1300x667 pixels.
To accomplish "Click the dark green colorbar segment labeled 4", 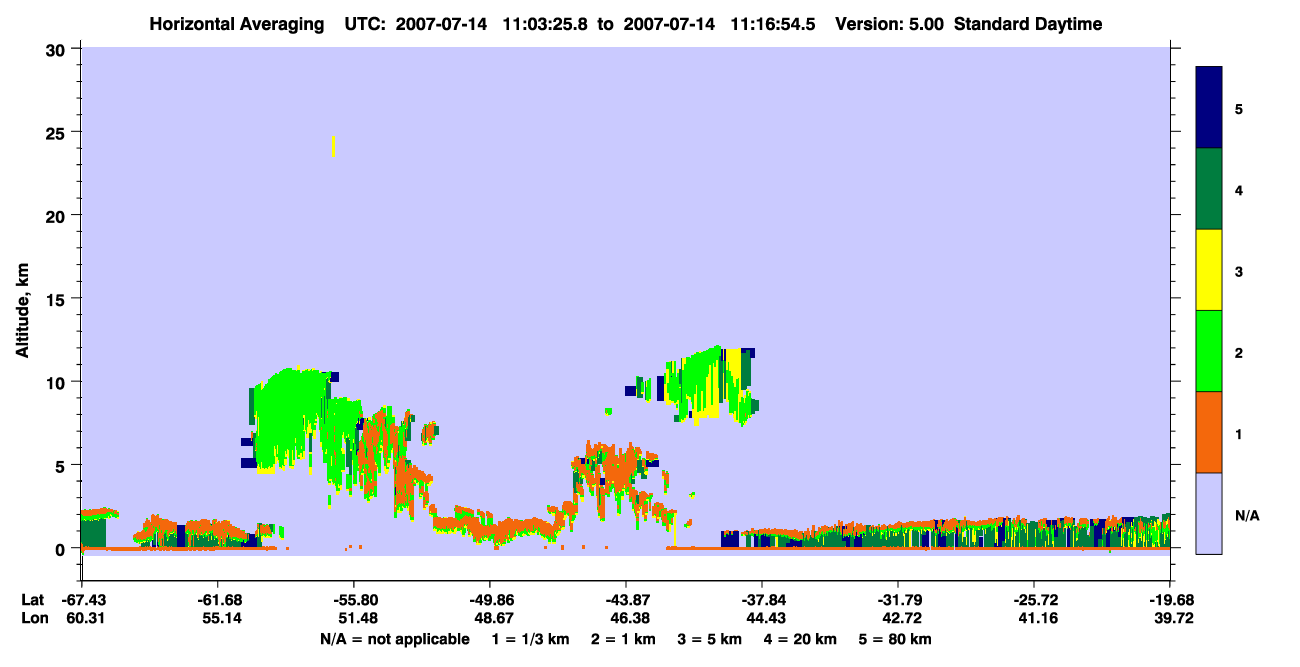I will (x=1209, y=189).
